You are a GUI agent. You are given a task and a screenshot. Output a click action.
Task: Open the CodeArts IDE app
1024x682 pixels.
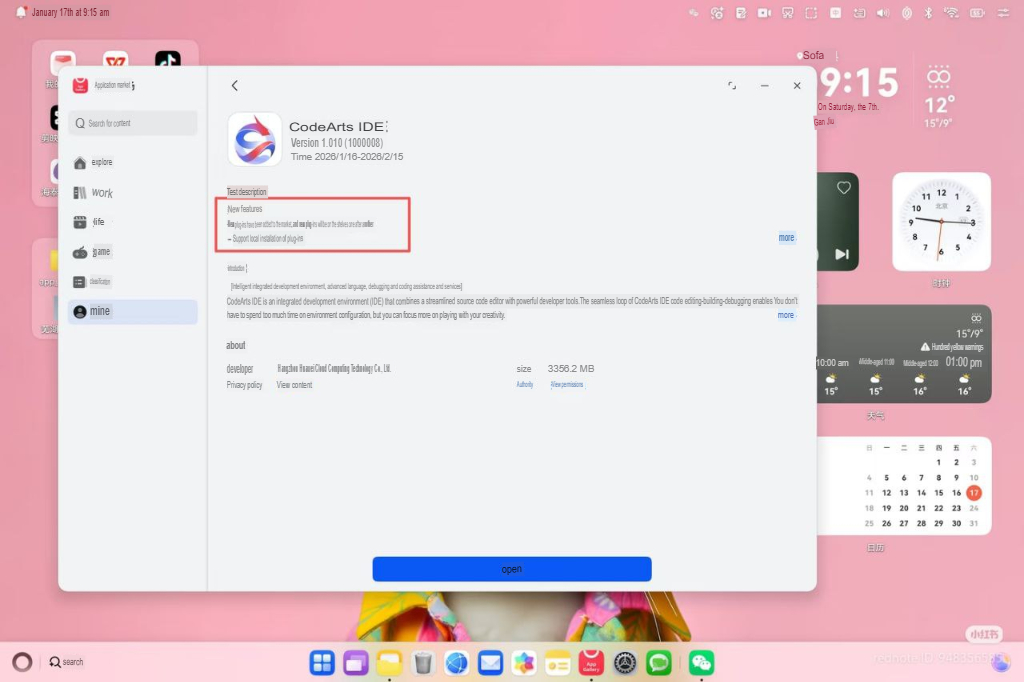click(x=512, y=569)
